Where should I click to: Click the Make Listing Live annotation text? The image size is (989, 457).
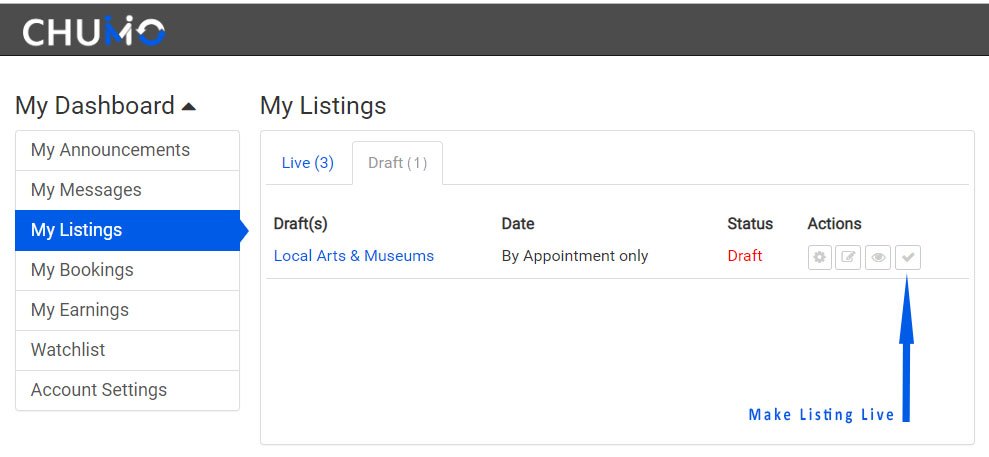[821, 415]
